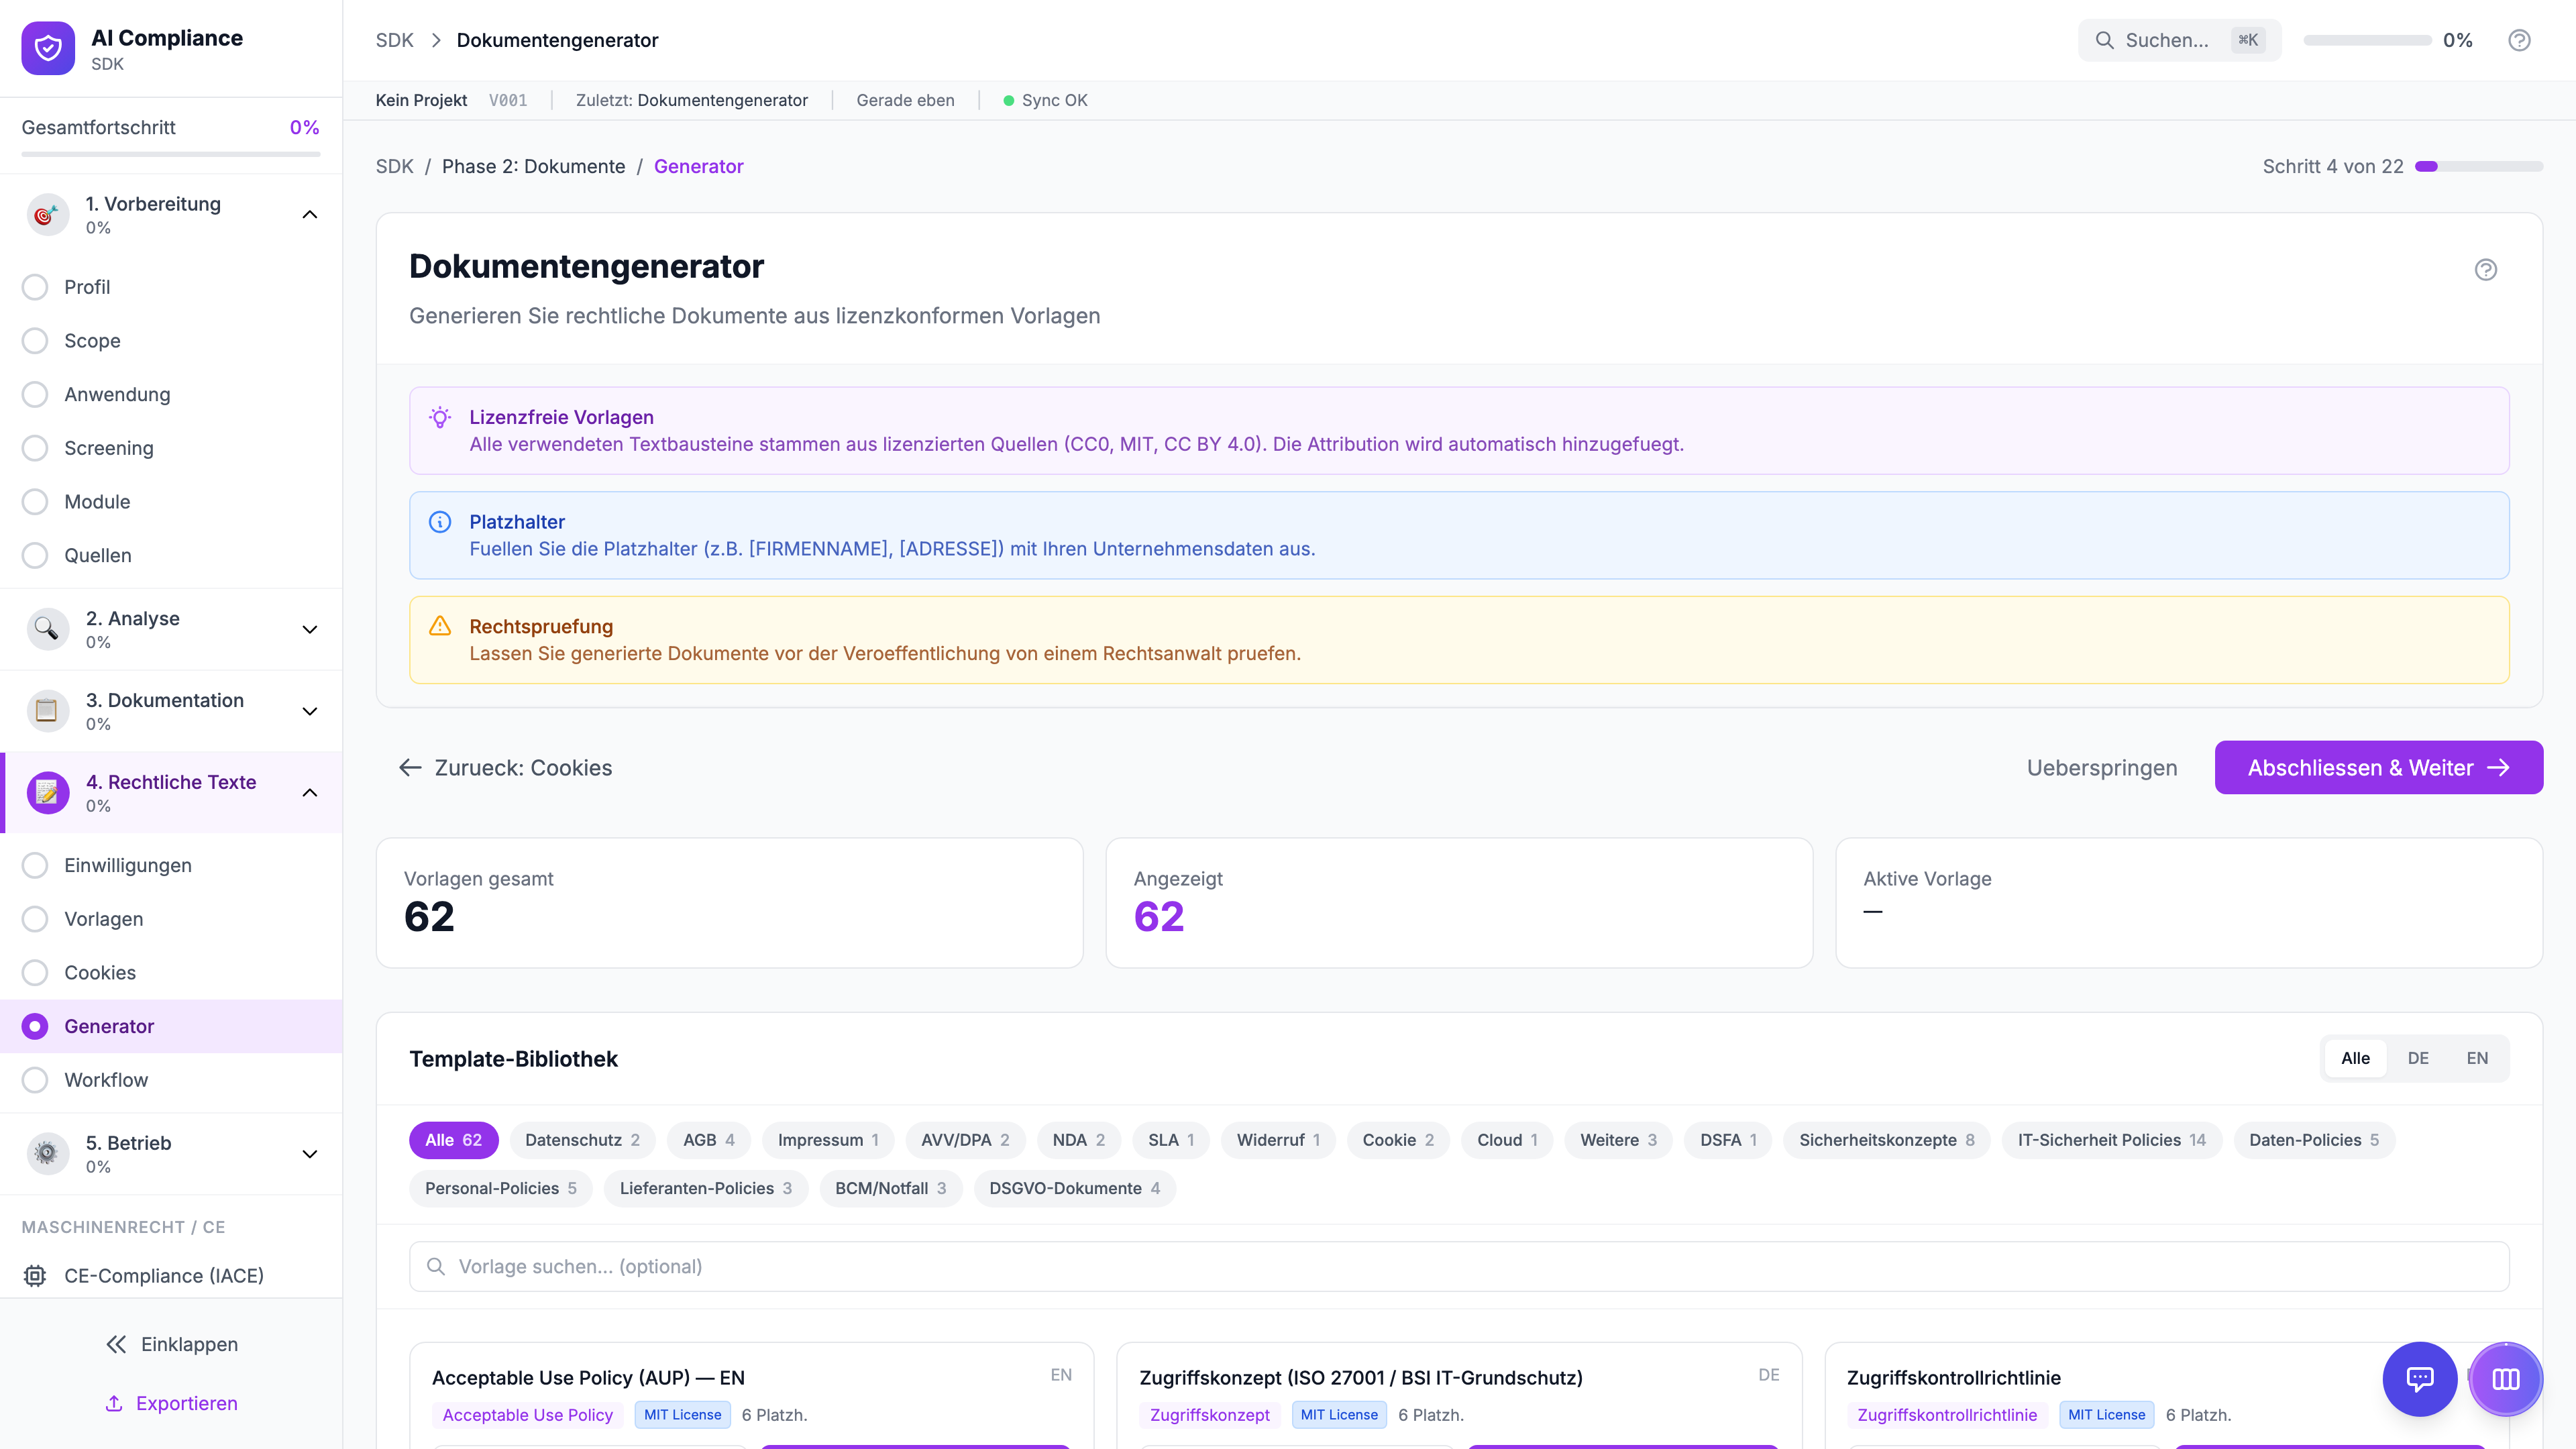This screenshot has height=1449, width=2576.
Task: Click the Einklappen double-chevron icon
Action: [x=116, y=1344]
